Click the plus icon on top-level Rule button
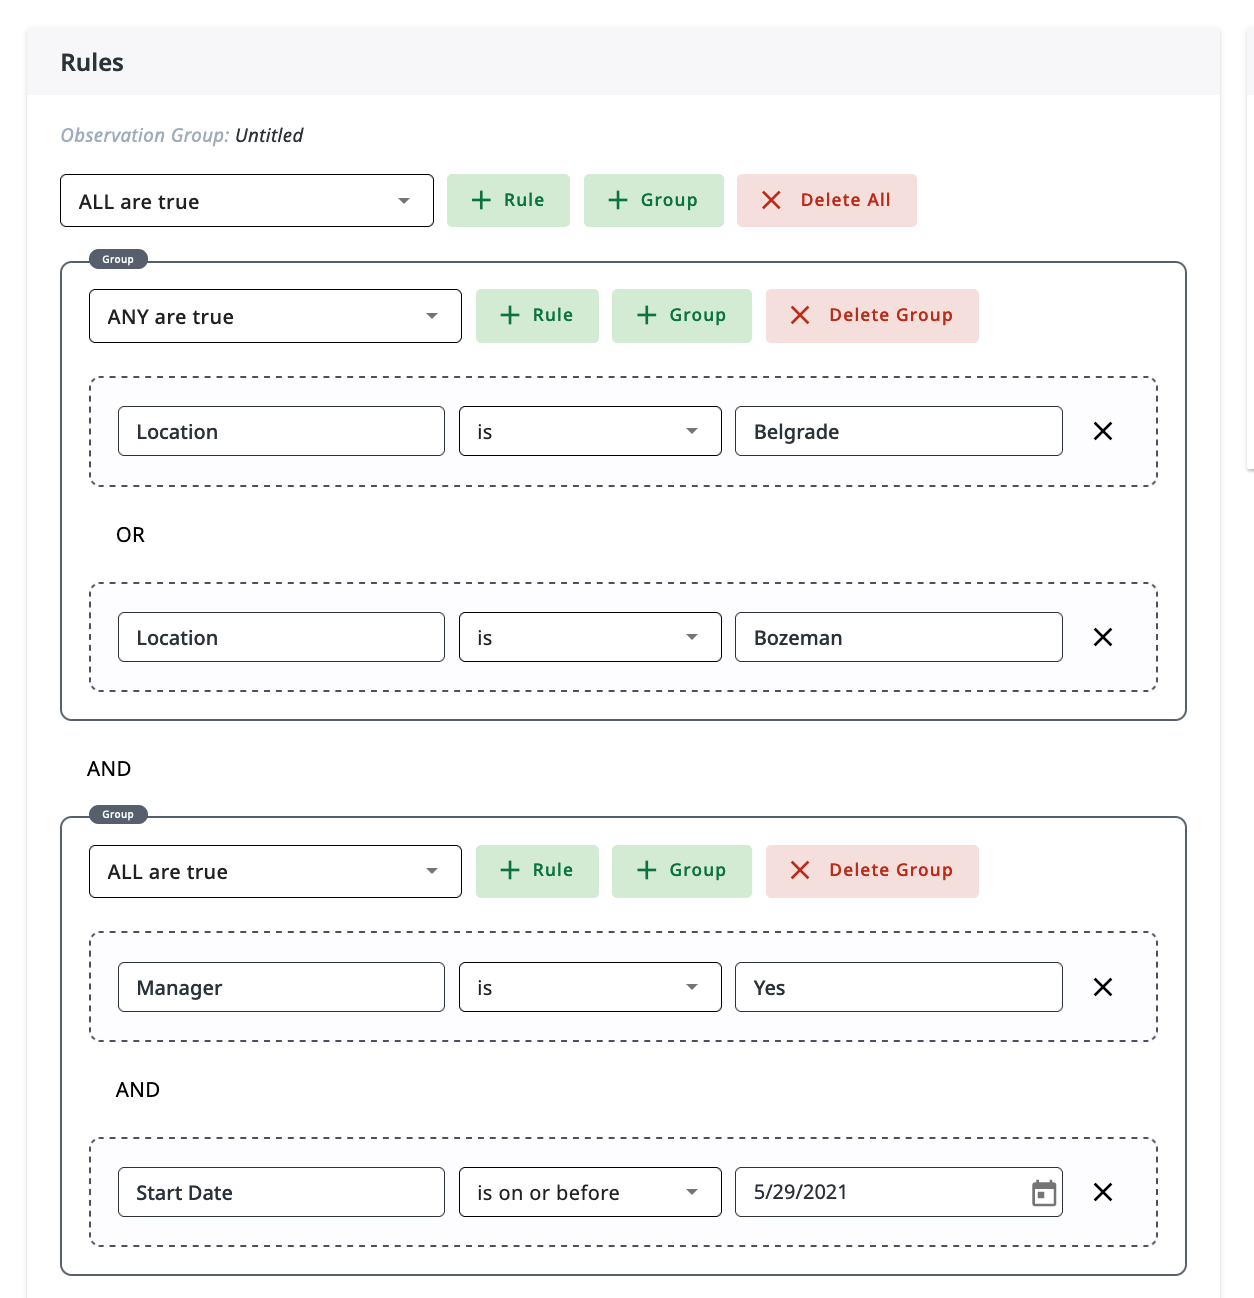 pyautogui.click(x=481, y=200)
